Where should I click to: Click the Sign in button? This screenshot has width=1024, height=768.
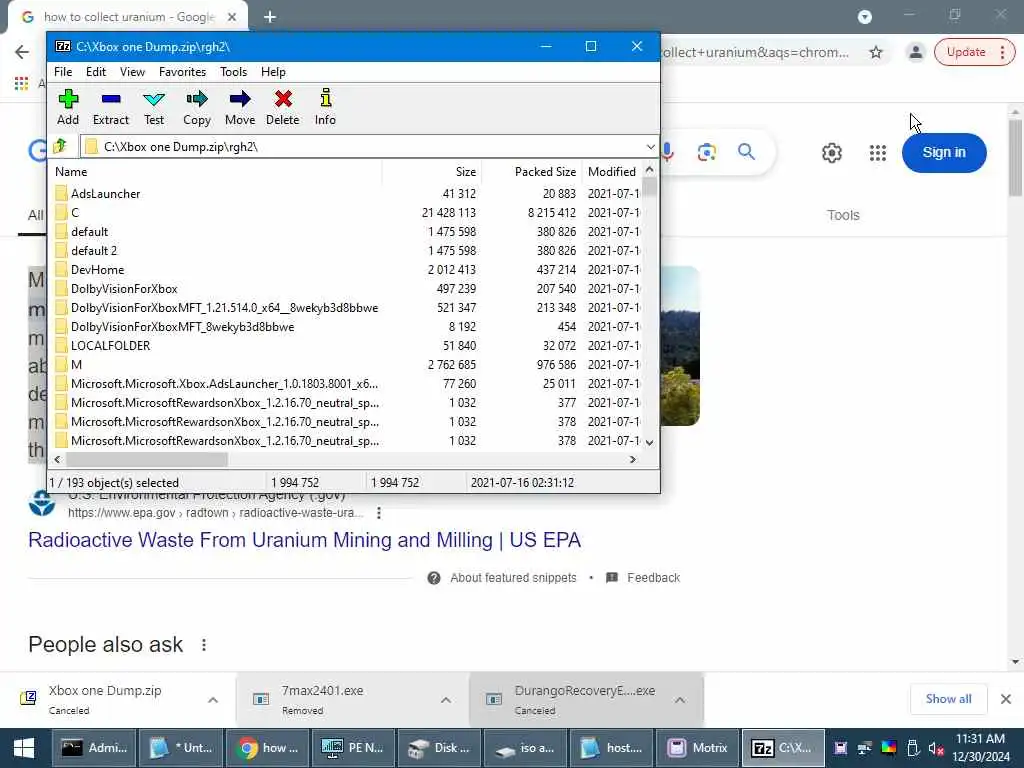click(x=944, y=153)
